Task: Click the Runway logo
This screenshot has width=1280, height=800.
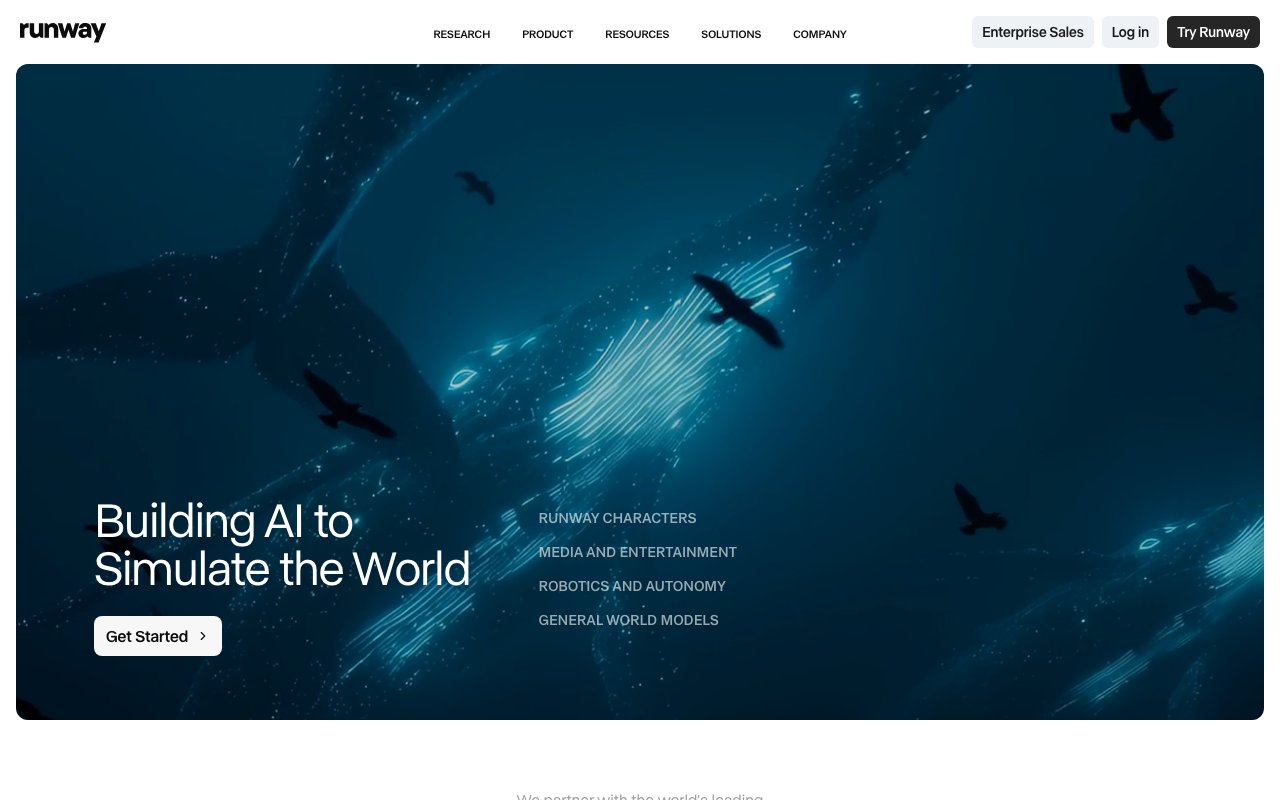Action: (x=62, y=31)
